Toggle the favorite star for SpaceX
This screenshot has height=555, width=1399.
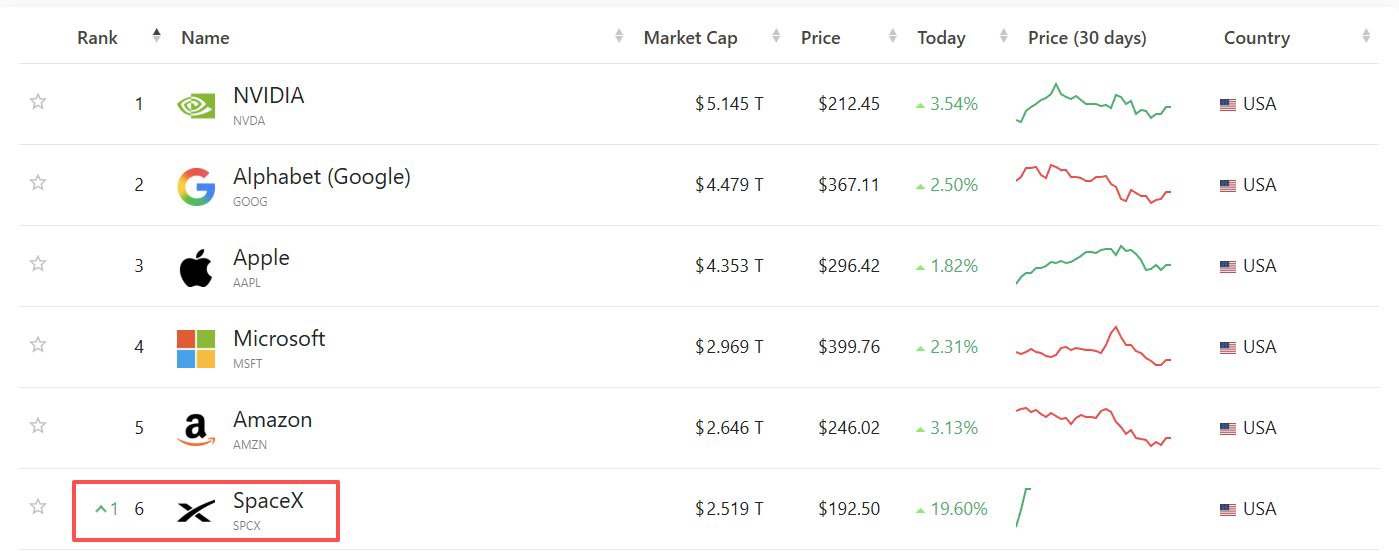click(x=38, y=507)
